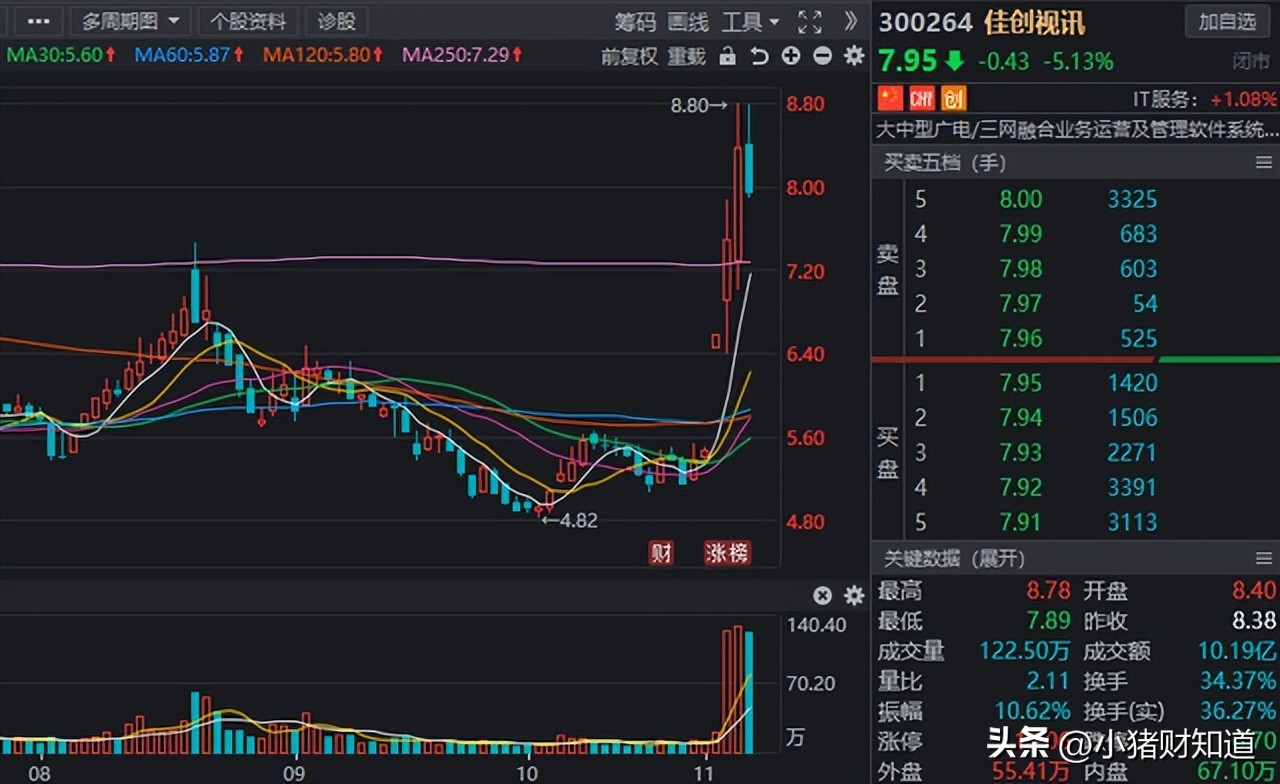
Task: Click the undo arrow icon on the toolbar
Action: coord(758,57)
